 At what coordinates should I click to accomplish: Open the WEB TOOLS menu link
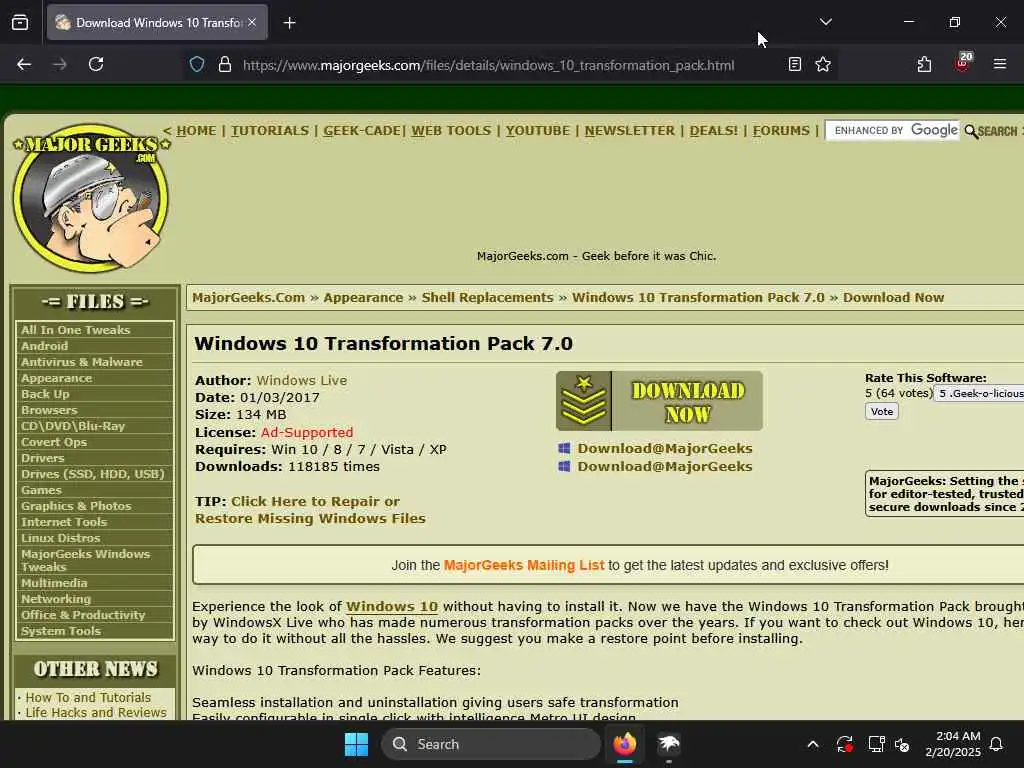[x=451, y=131]
